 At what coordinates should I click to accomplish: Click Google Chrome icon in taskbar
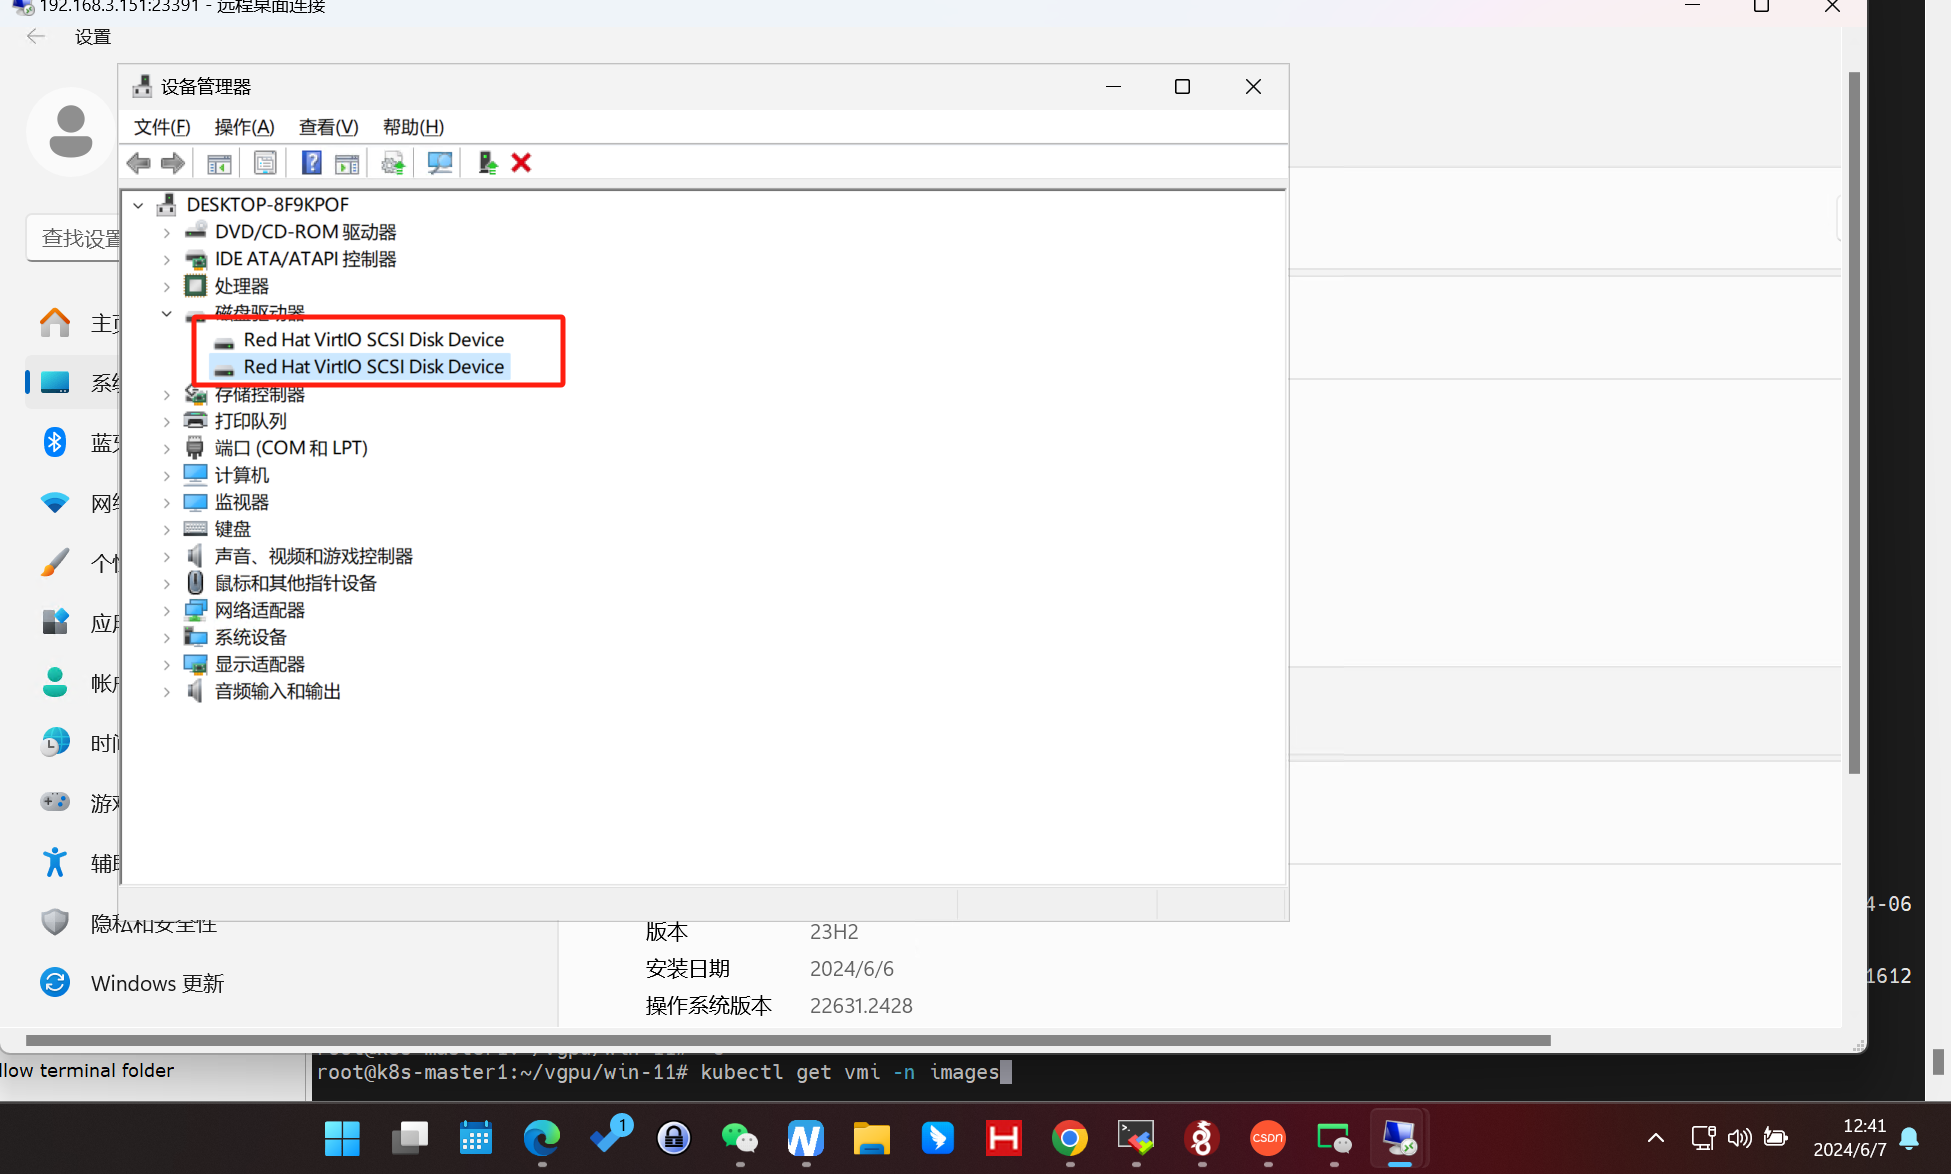[1069, 1138]
